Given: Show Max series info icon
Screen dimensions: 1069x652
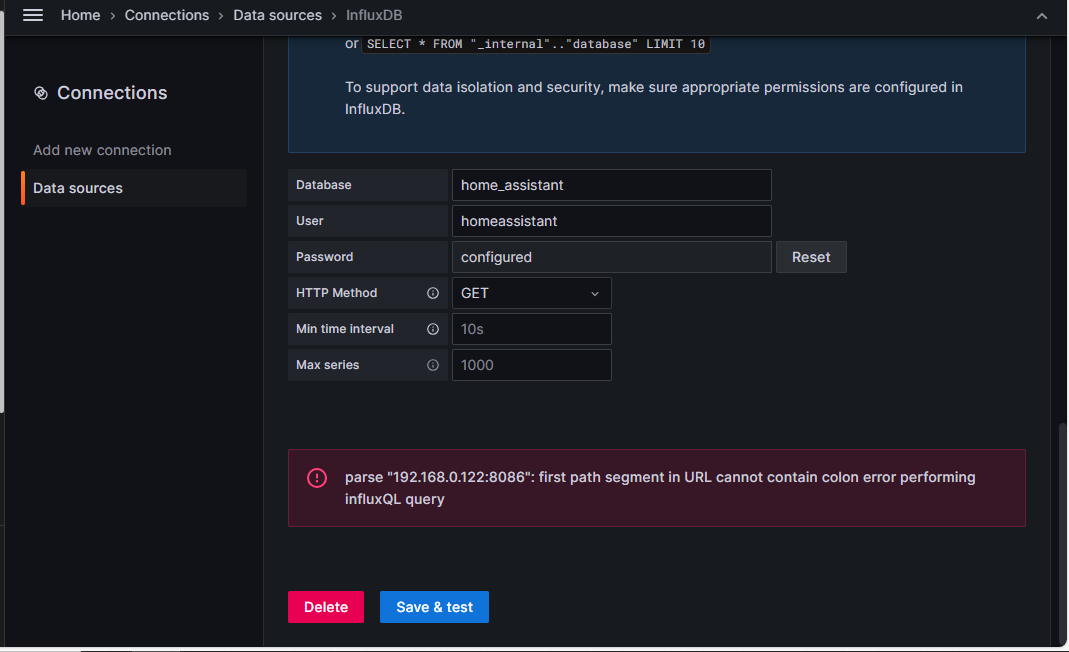Looking at the screenshot, I should click(433, 365).
